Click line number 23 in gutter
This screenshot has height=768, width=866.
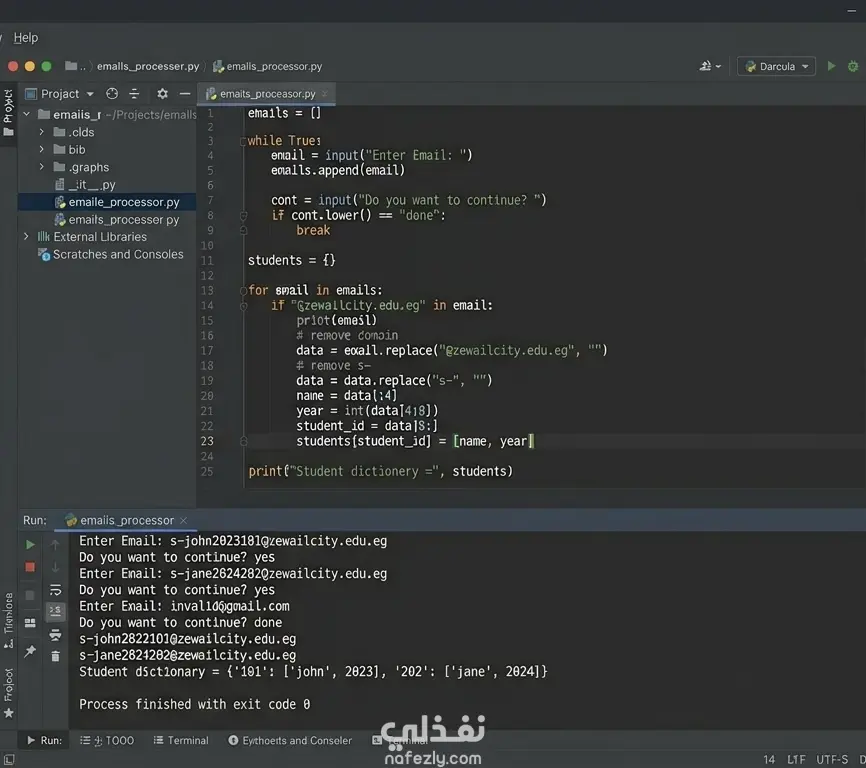tap(207, 441)
